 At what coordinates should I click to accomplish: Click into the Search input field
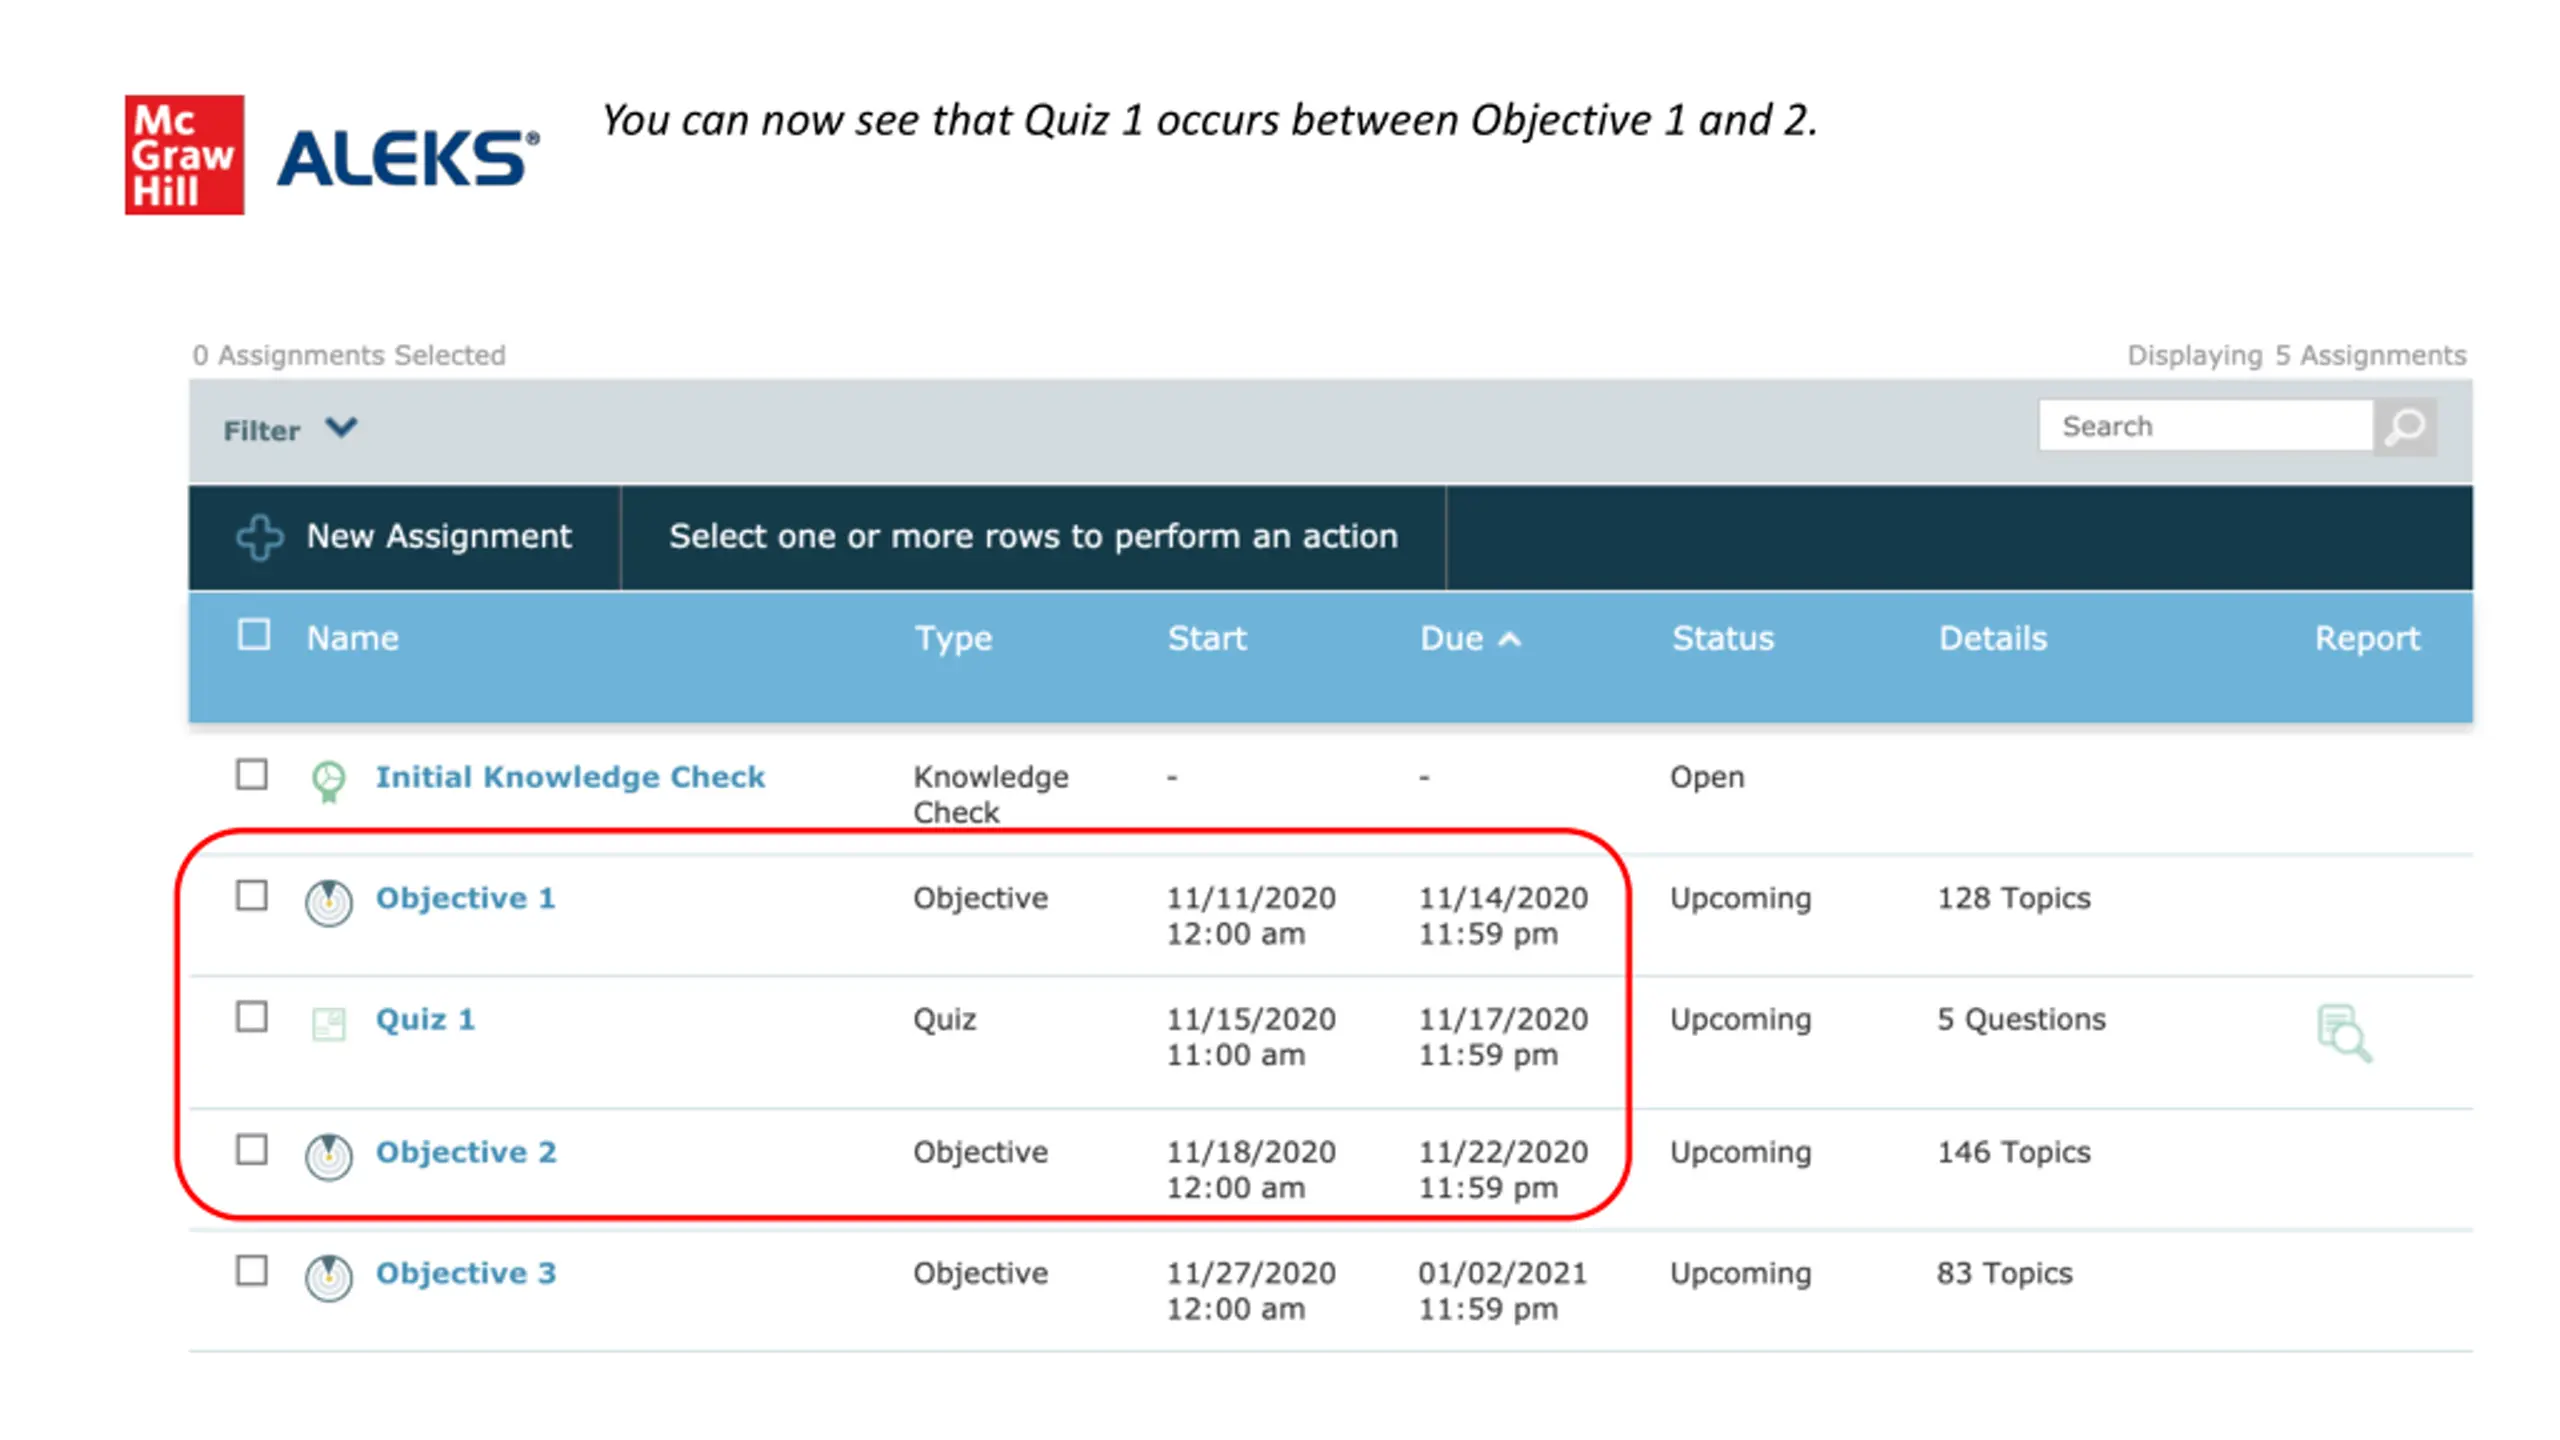pyautogui.click(x=2205, y=426)
